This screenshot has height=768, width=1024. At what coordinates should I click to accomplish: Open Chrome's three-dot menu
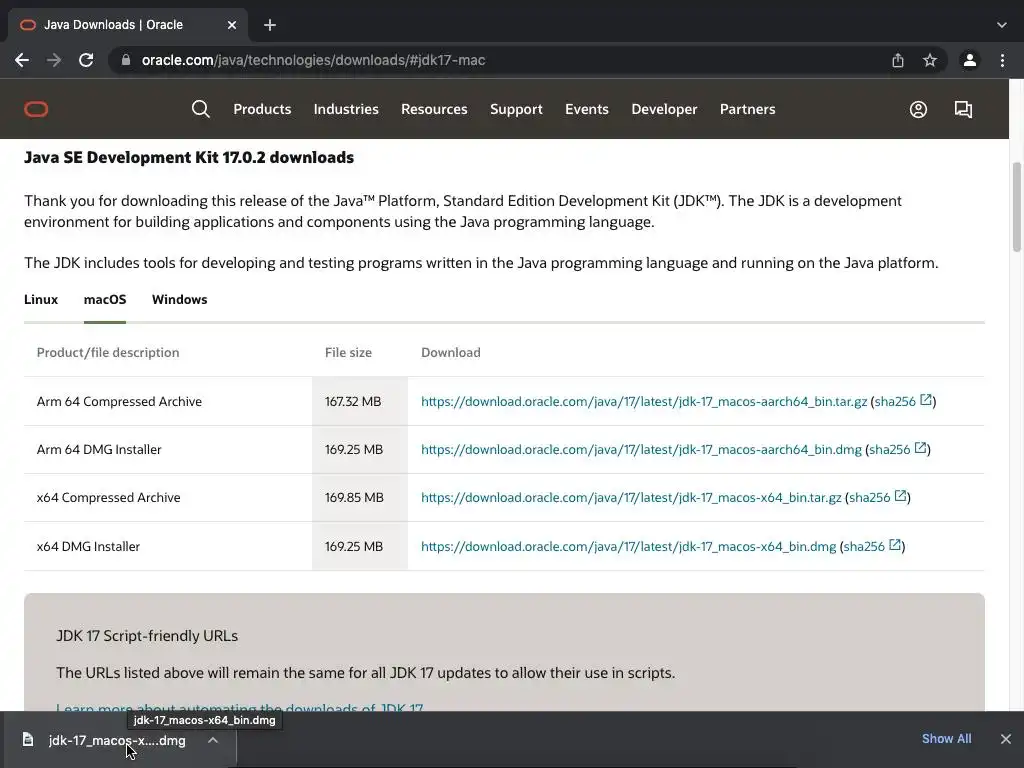pos(1002,60)
